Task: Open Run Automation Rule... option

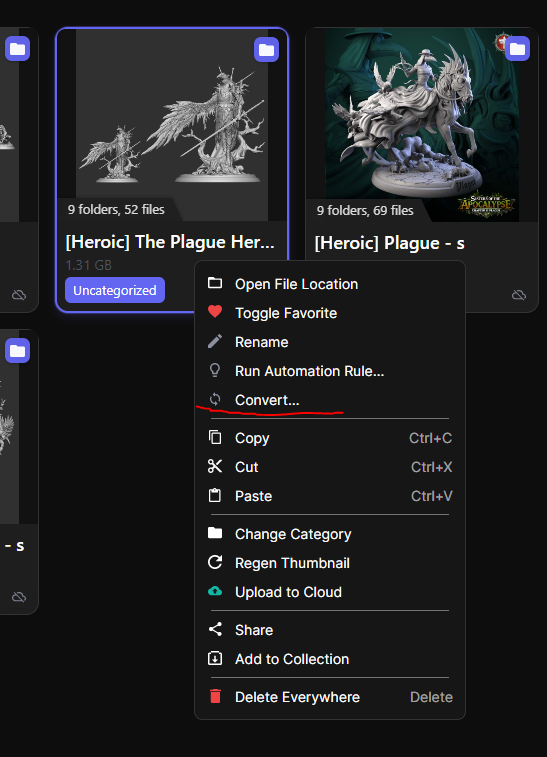Action: coord(330,371)
